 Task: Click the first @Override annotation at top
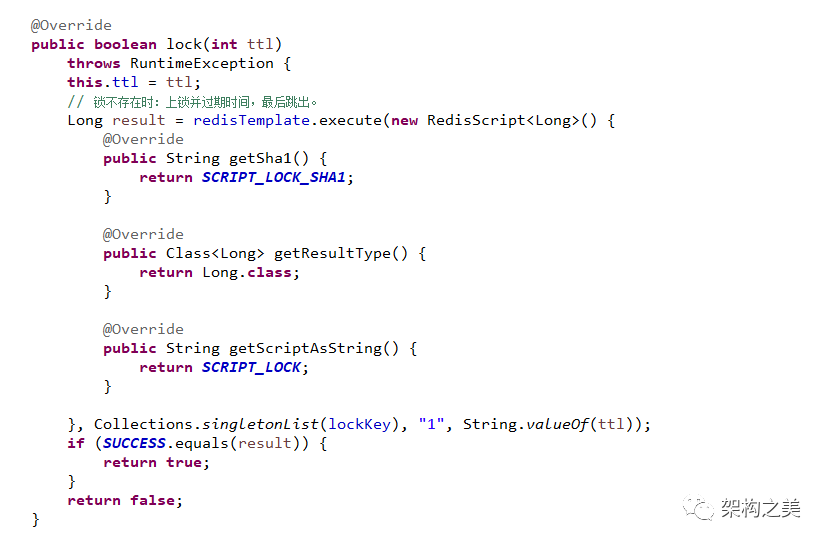click(71, 25)
